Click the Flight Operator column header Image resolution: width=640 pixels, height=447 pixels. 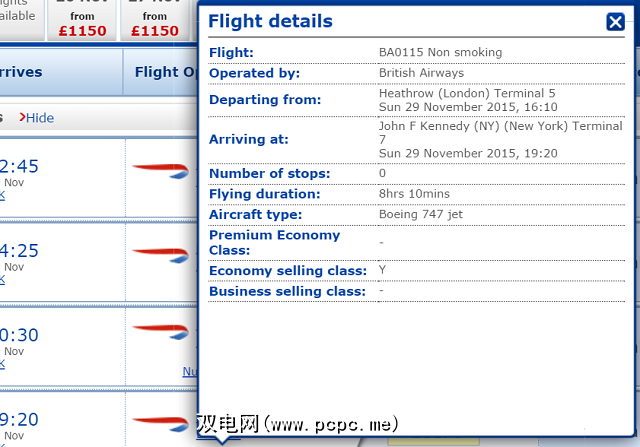coord(165,72)
